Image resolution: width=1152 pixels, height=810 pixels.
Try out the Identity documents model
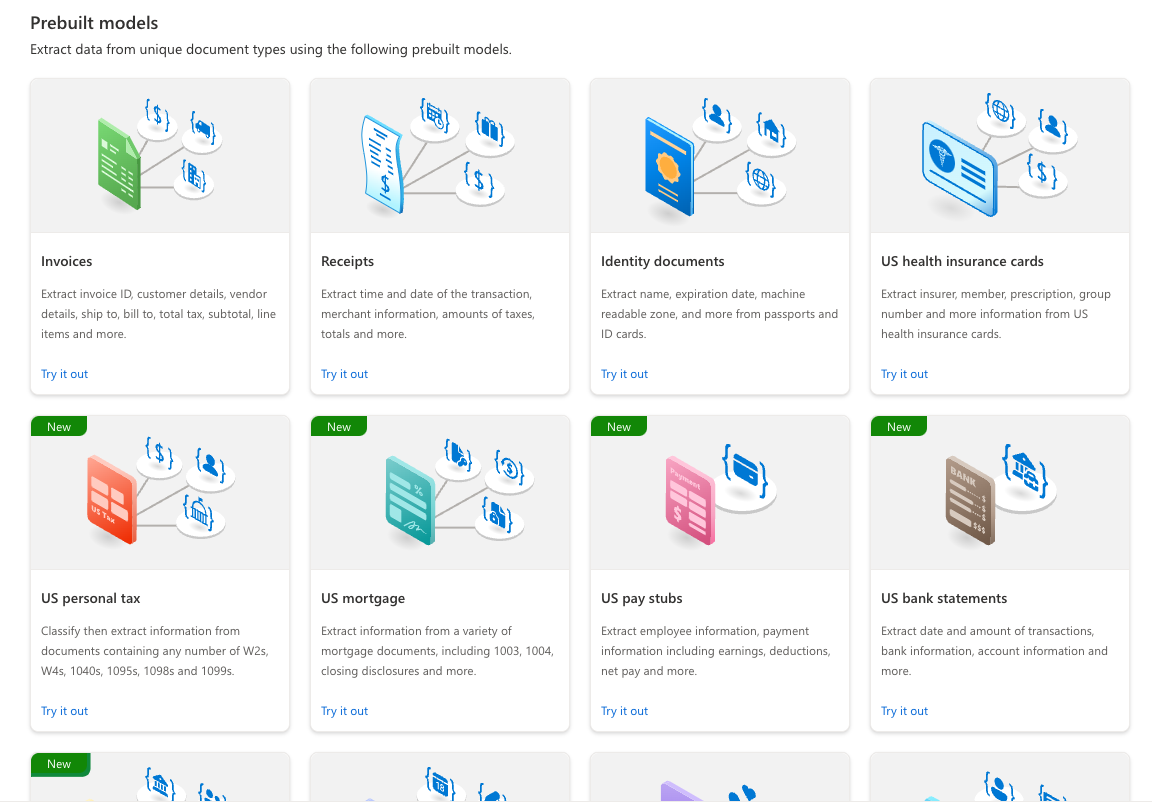tap(624, 373)
